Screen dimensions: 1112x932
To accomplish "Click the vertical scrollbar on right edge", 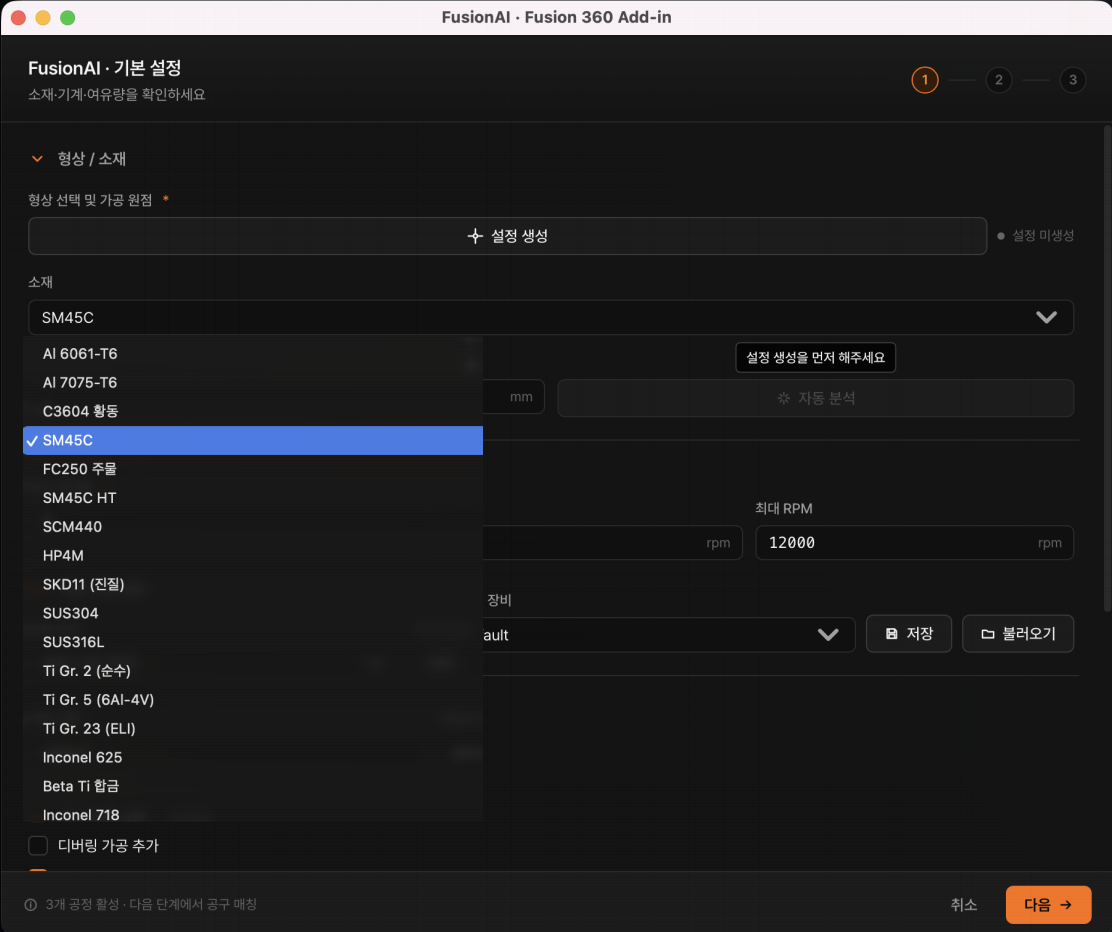I will 1107,369.
